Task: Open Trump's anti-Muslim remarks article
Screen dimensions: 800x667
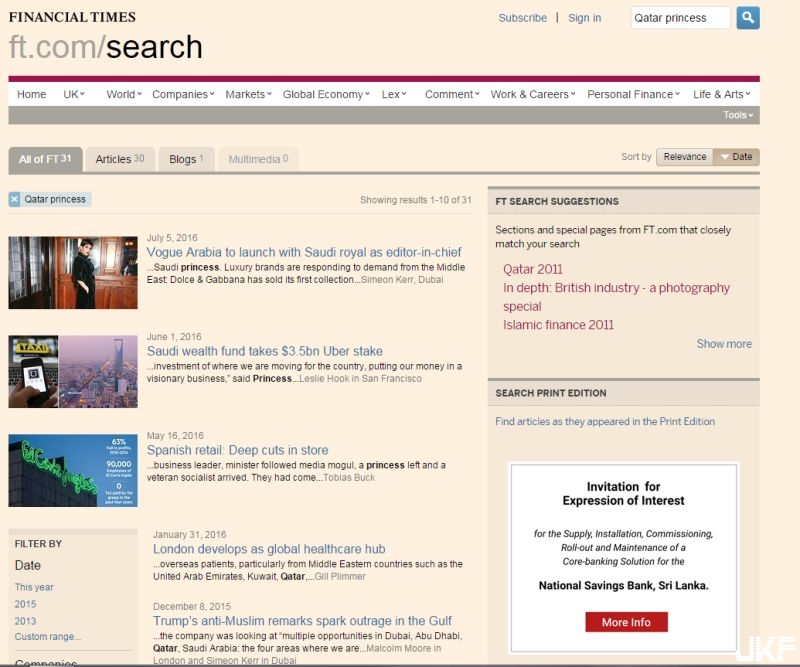Action: (x=303, y=621)
